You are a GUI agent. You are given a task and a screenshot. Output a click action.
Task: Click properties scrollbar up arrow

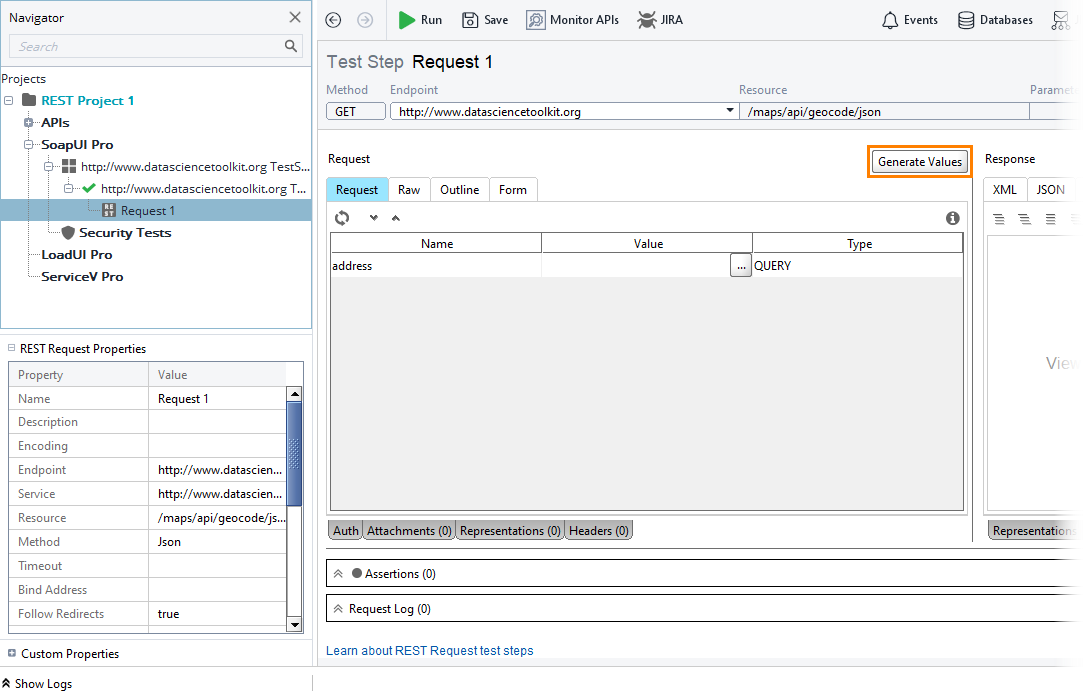[x=295, y=394]
